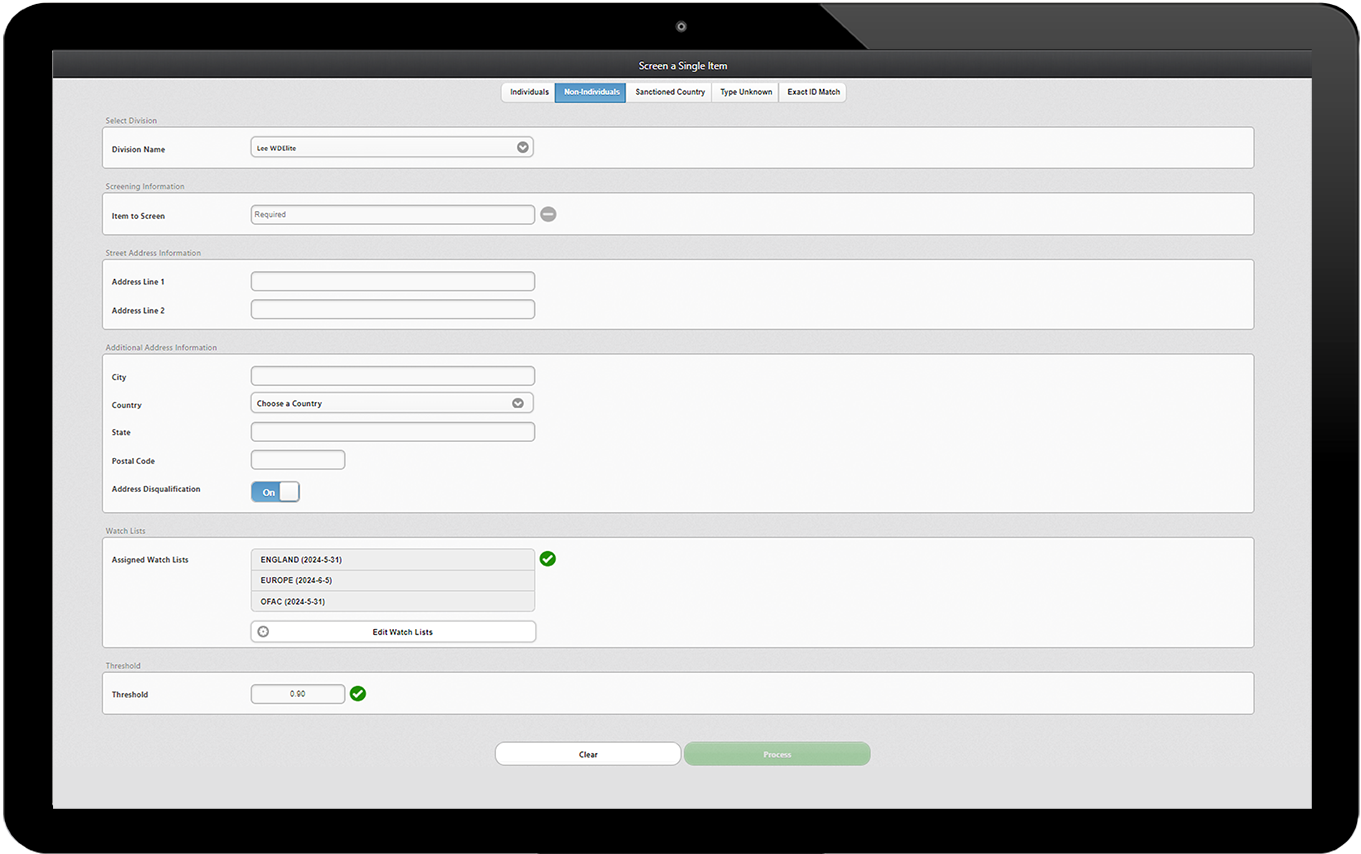Toggle the Address Disqualification switch
Viewport: 1361px width, 854px height.
(275, 492)
